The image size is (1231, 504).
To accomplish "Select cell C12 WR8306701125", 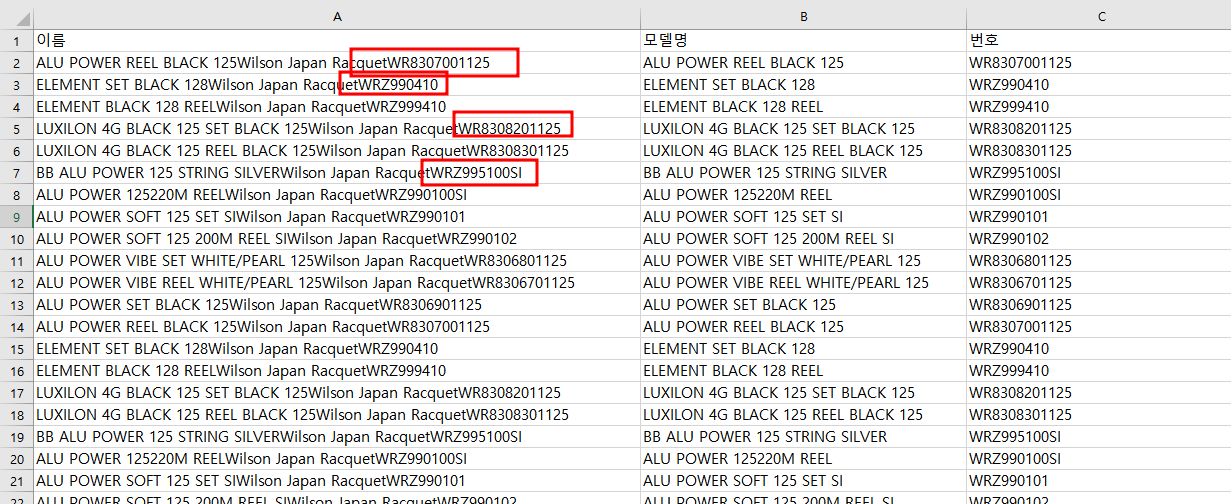I will coord(1099,283).
